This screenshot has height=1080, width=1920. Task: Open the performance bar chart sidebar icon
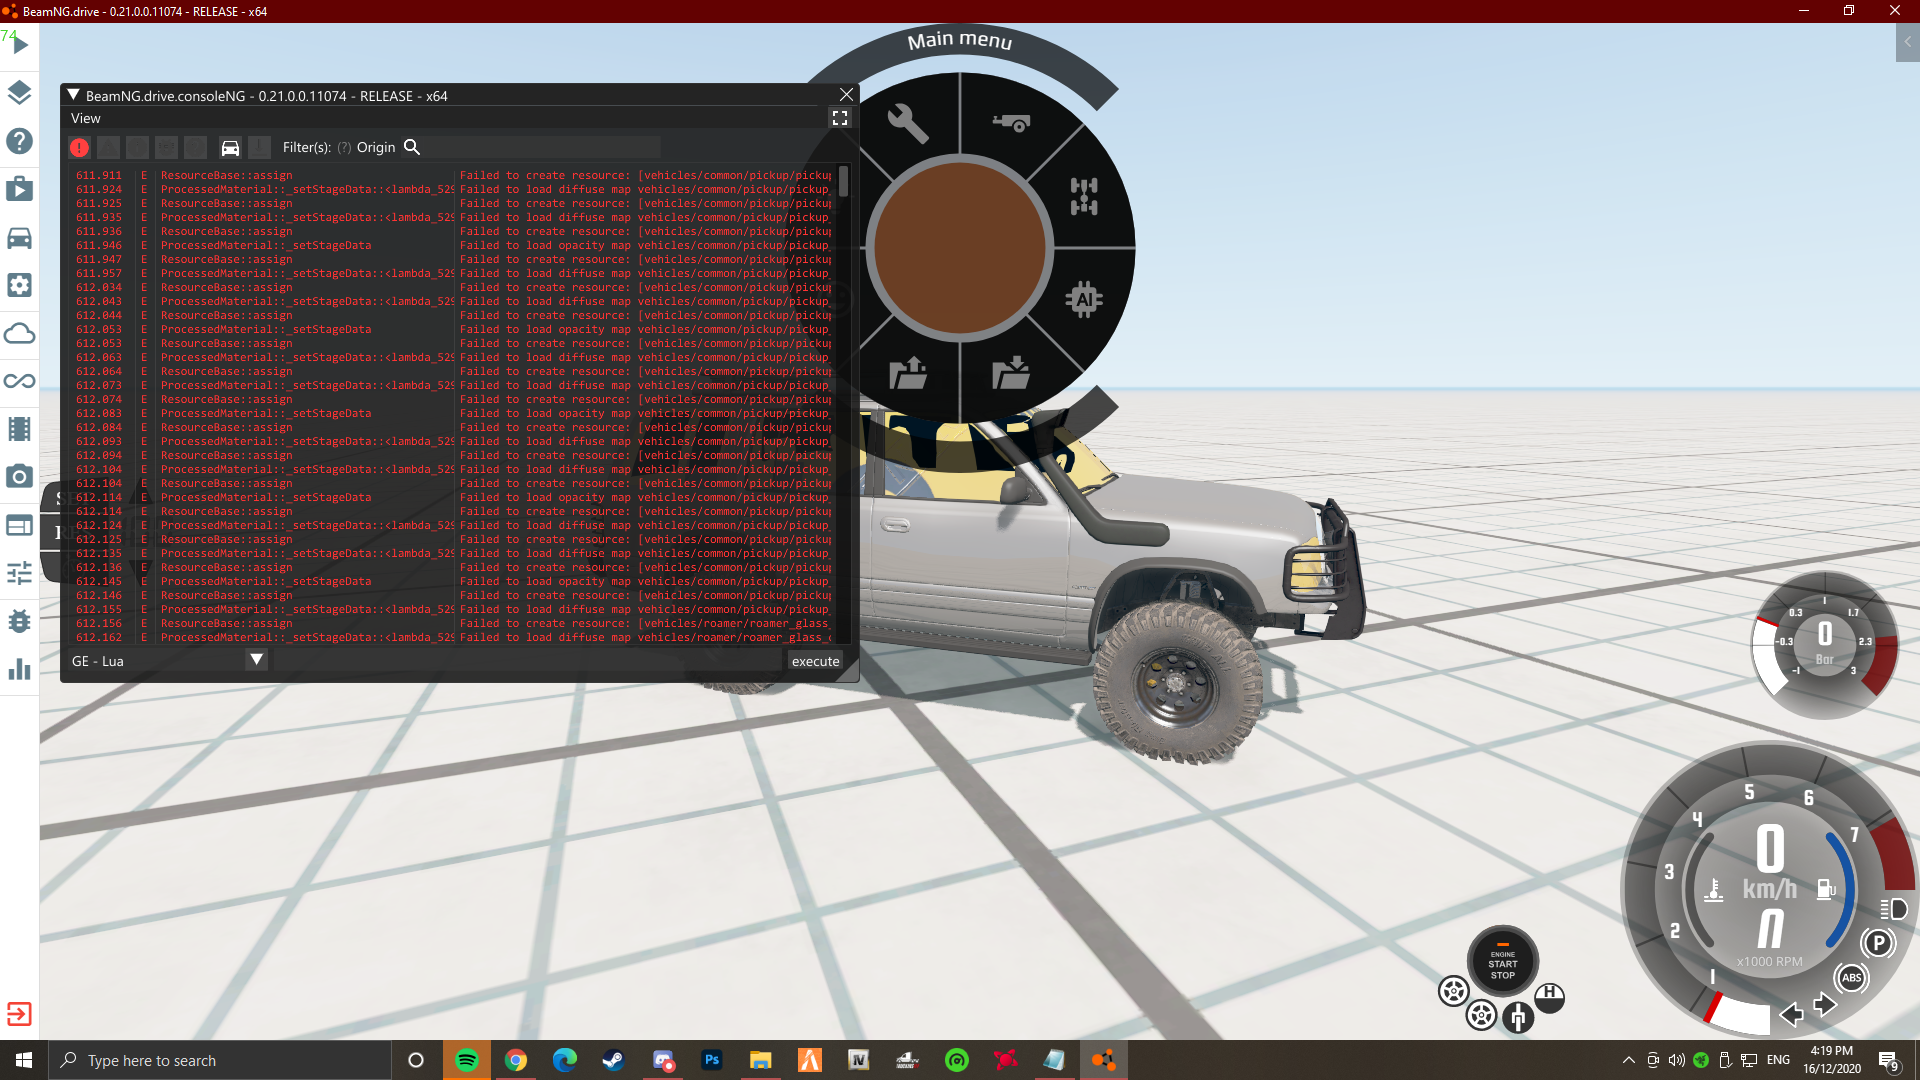coord(20,669)
